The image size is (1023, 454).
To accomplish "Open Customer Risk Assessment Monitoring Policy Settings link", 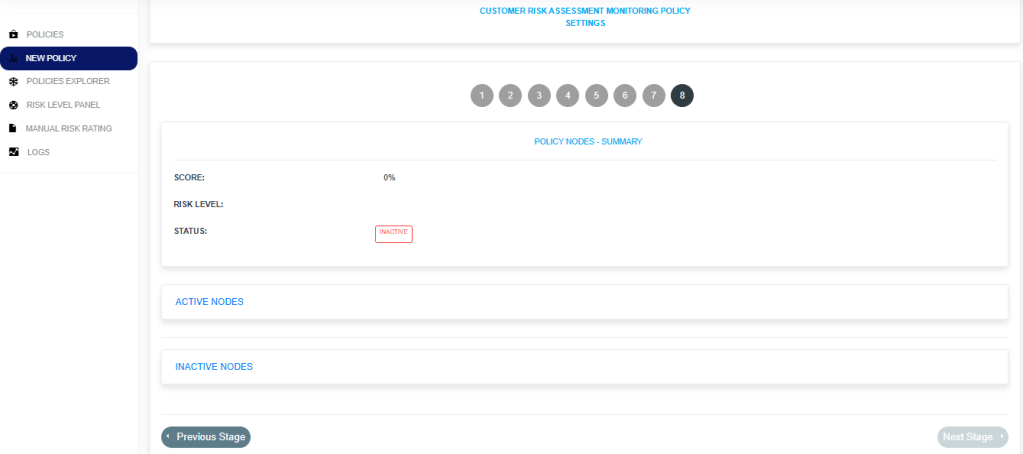I will (x=585, y=17).
